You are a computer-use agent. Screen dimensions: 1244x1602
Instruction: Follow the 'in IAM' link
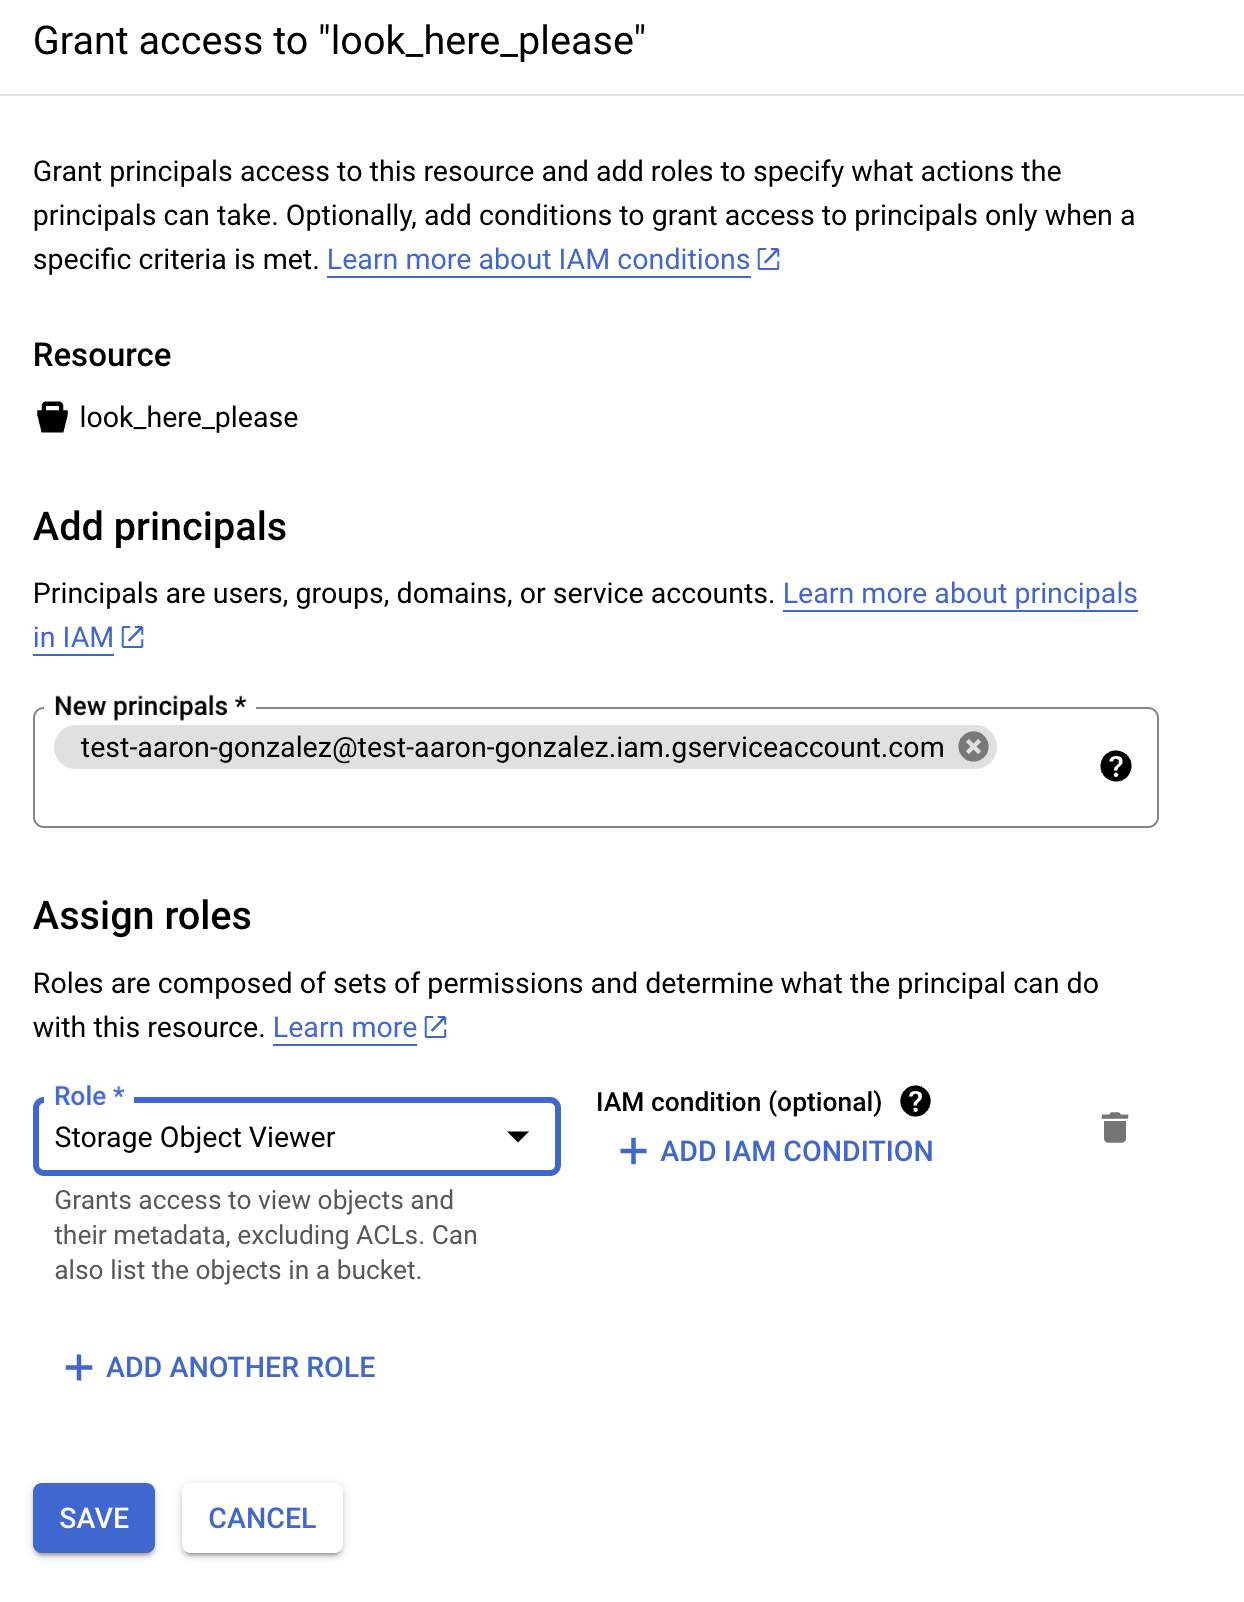coord(73,637)
